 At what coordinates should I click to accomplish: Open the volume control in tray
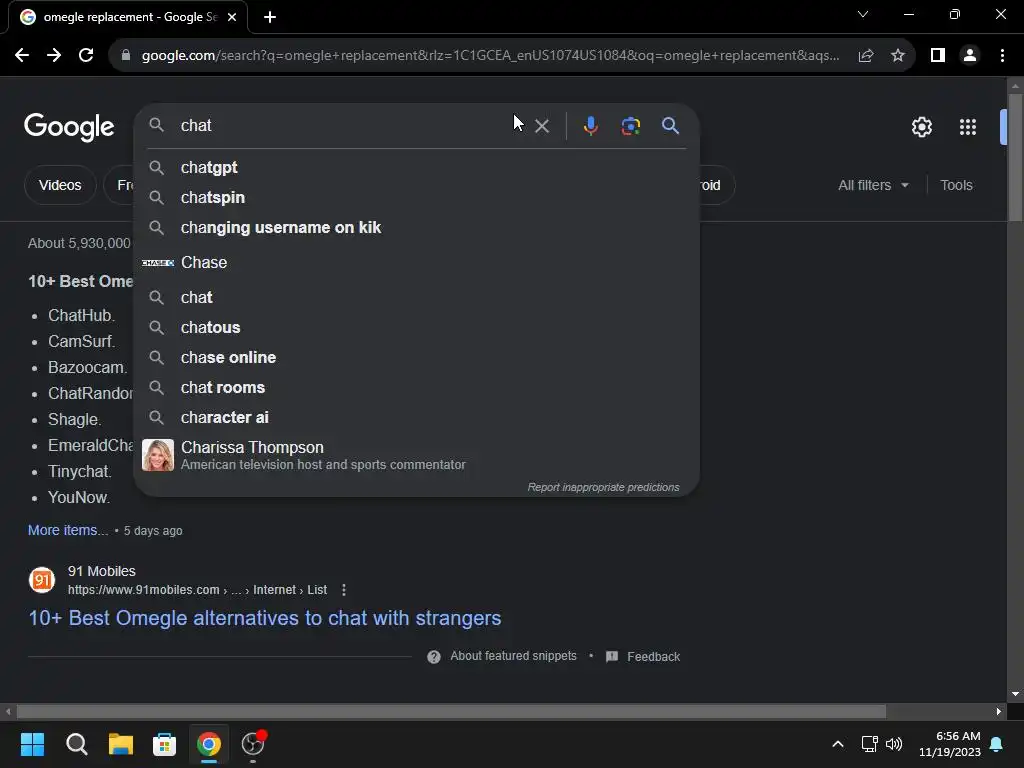click(x=893, y=744)
